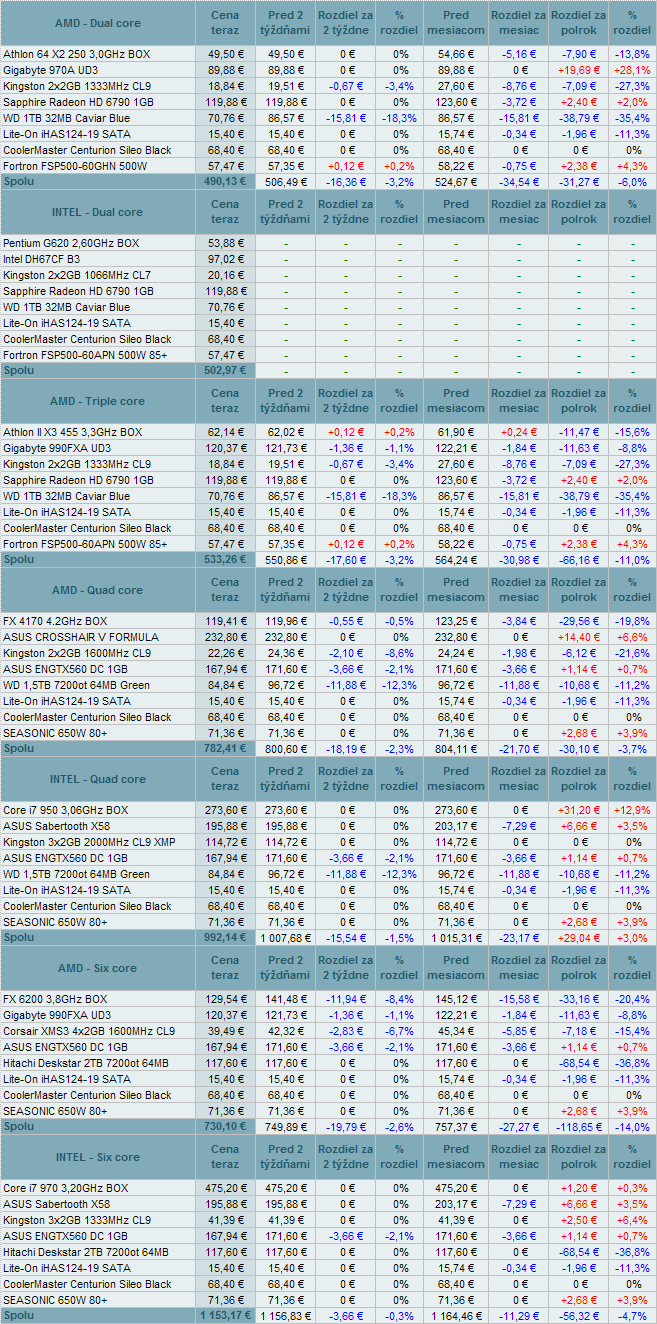The height and width of the screenshot is (1324, 657).
Task: Select the 'Core i7 970 3,20GHz BOX' row name
Action: pyautogui.click(x=66, y=1188)
